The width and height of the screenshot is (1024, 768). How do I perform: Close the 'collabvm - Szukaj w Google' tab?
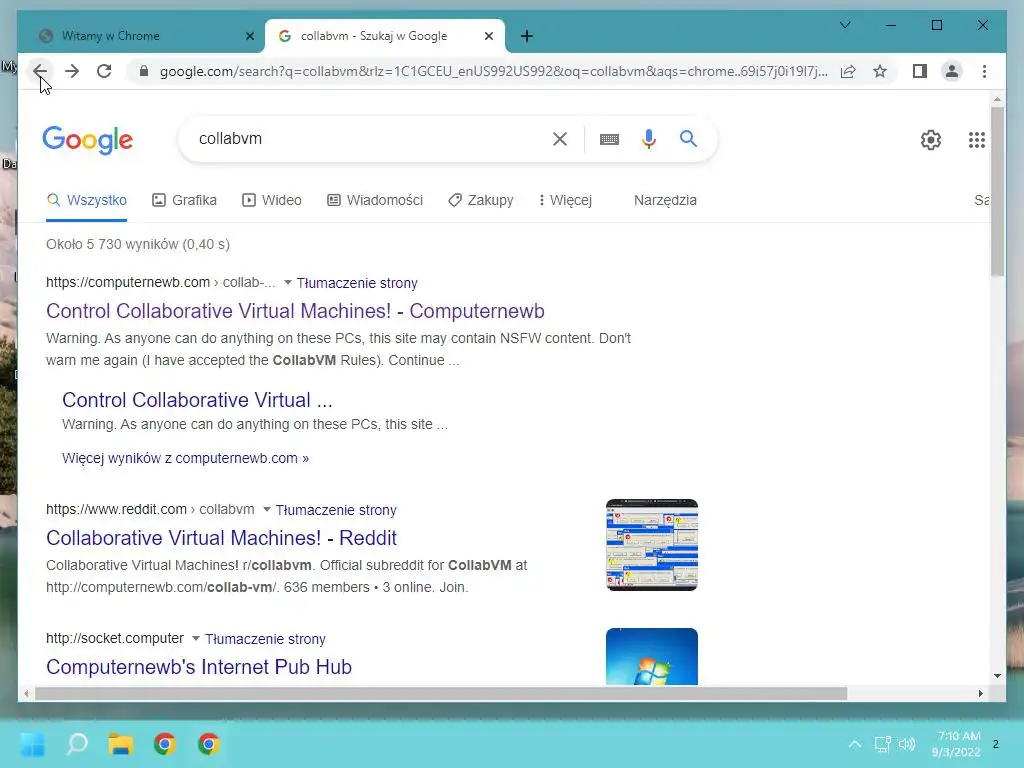click(488, 36)
